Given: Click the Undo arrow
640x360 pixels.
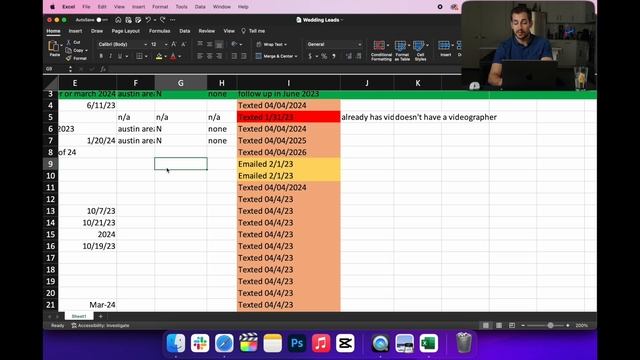Looking at the screenshot, I should pos(148,20).
